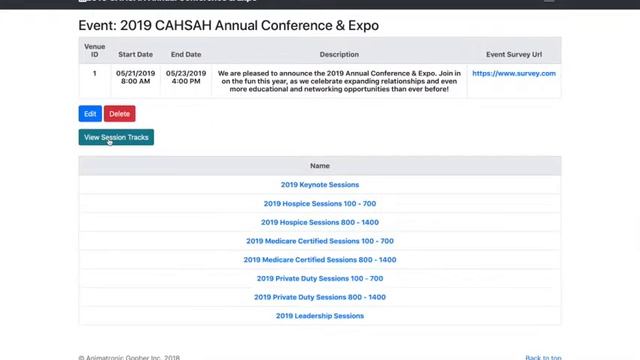640x360 pixels.
Task: Open 2019 Keynote Sessions track
Action: [320, 184]
